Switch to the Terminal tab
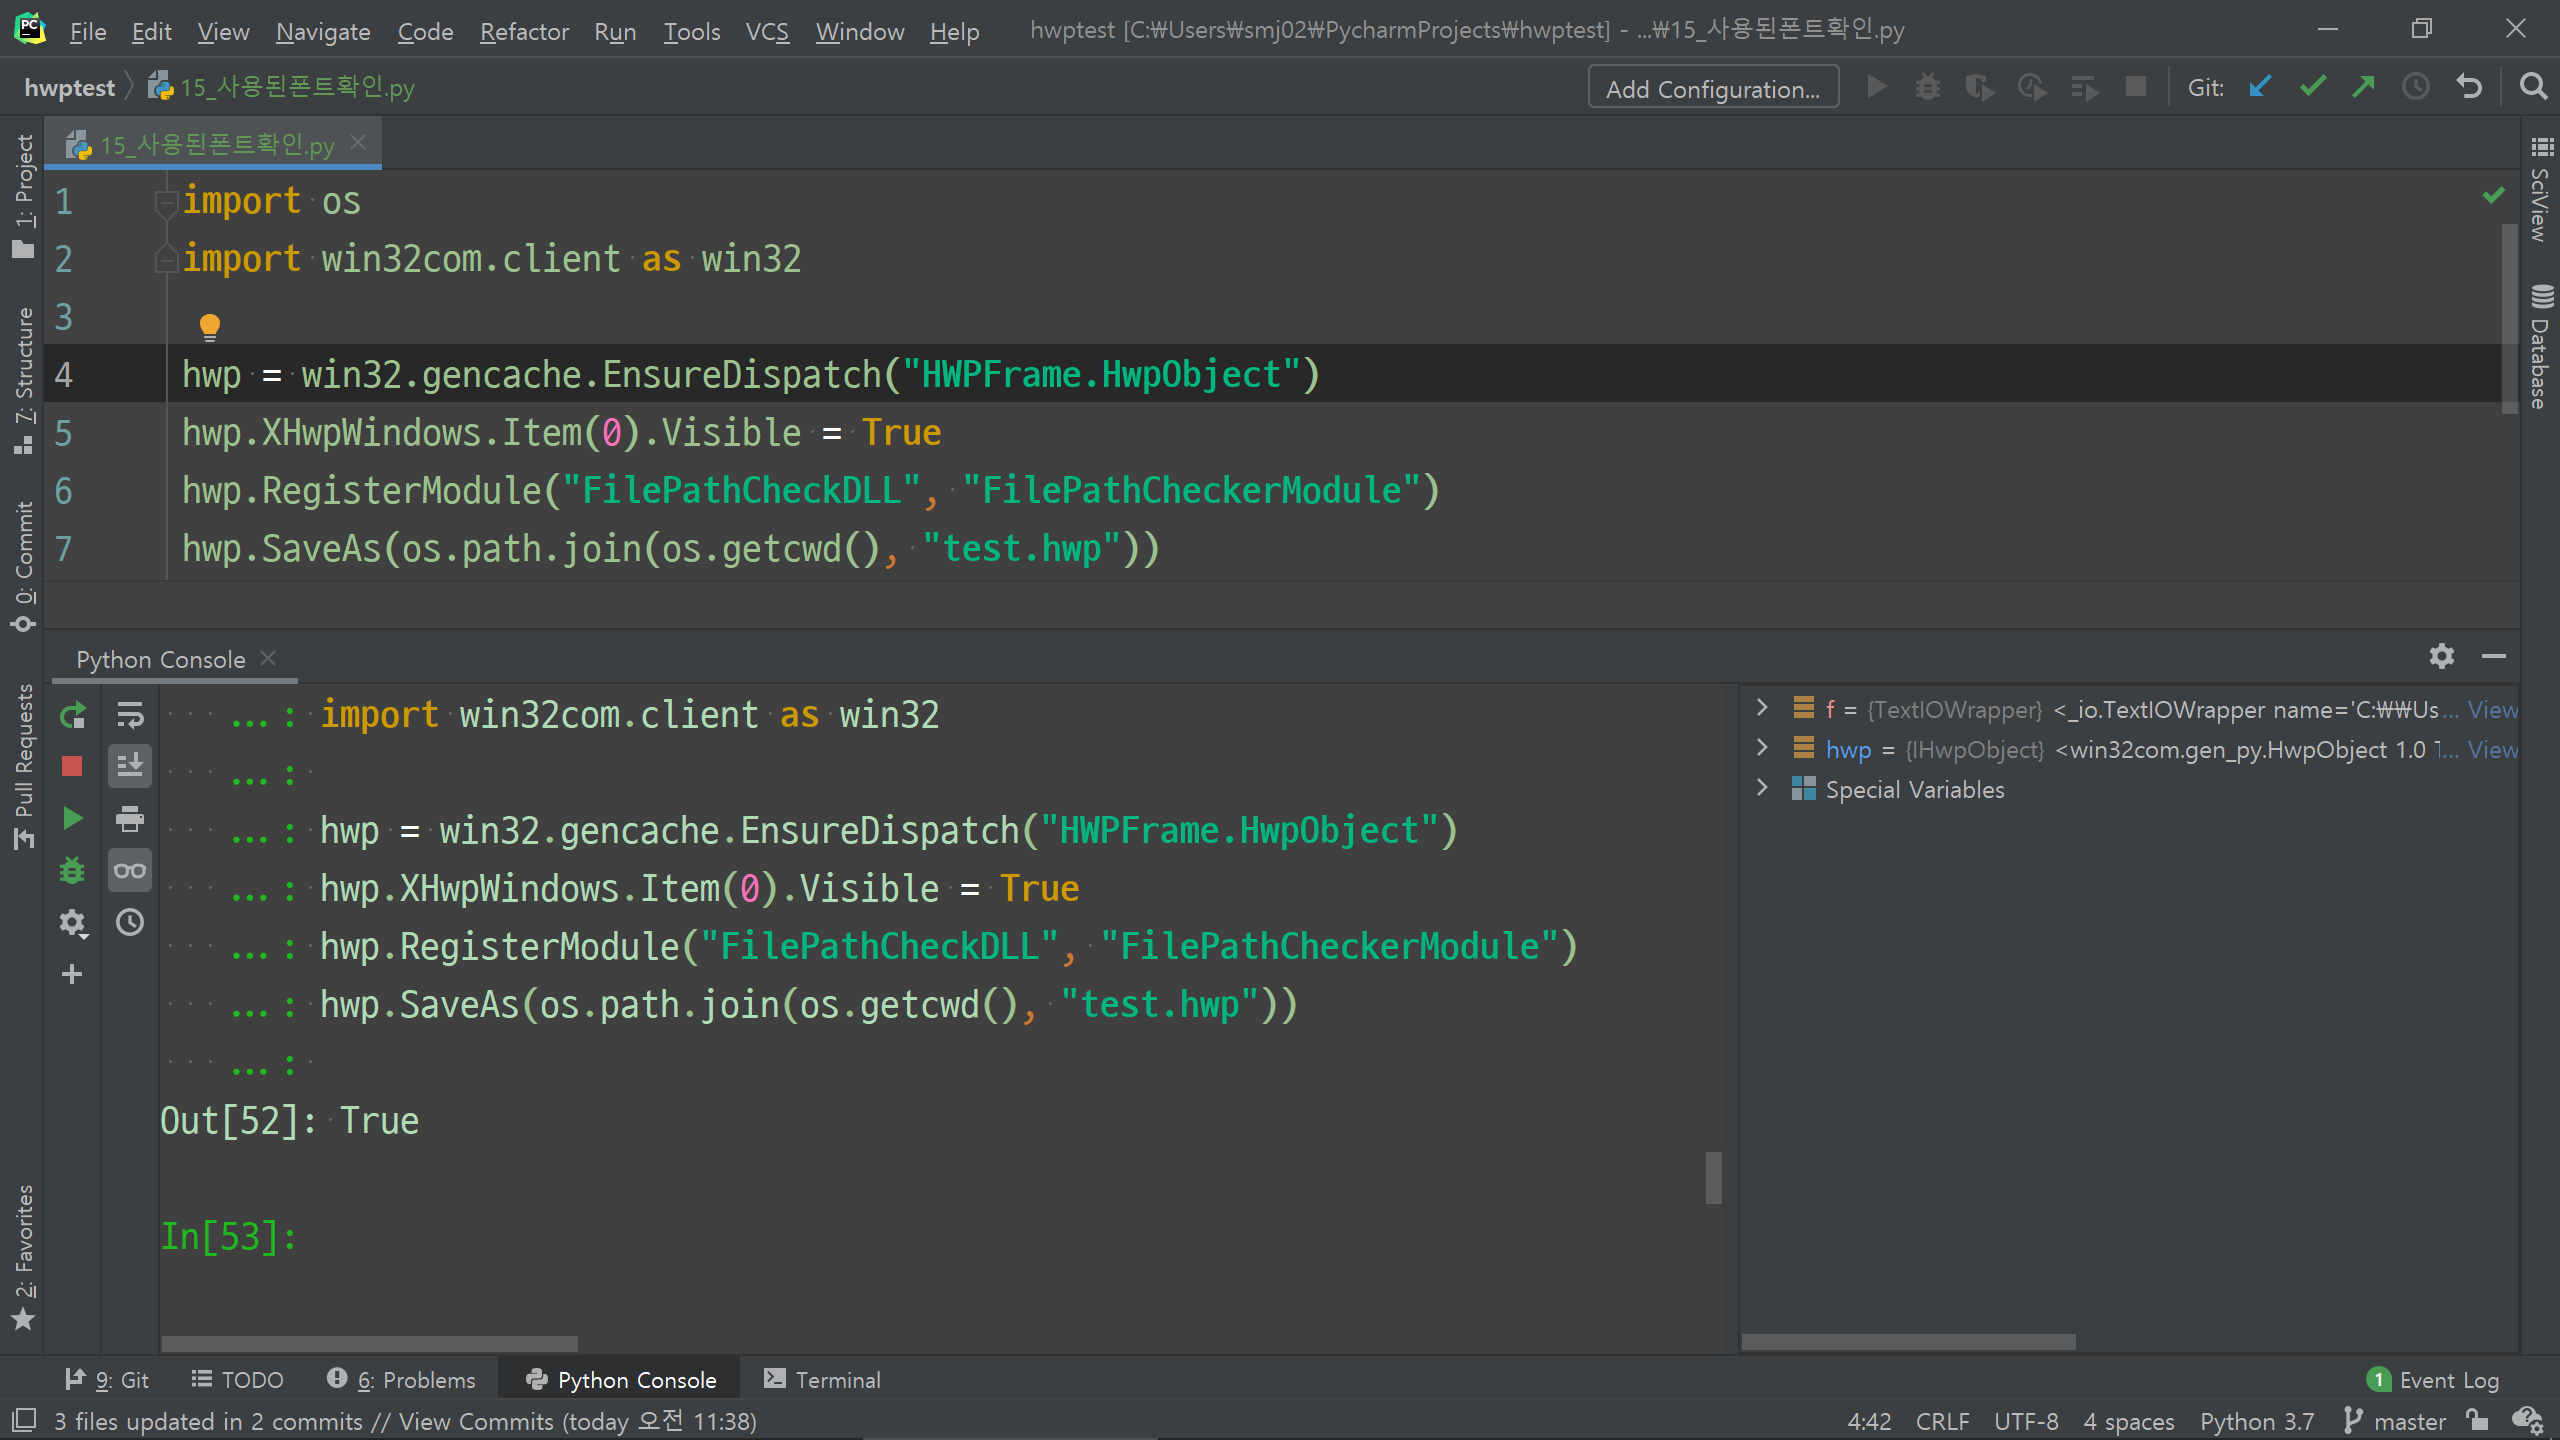The width and height of the screenshot is (2560, 1440). [x=822, y=1380]
